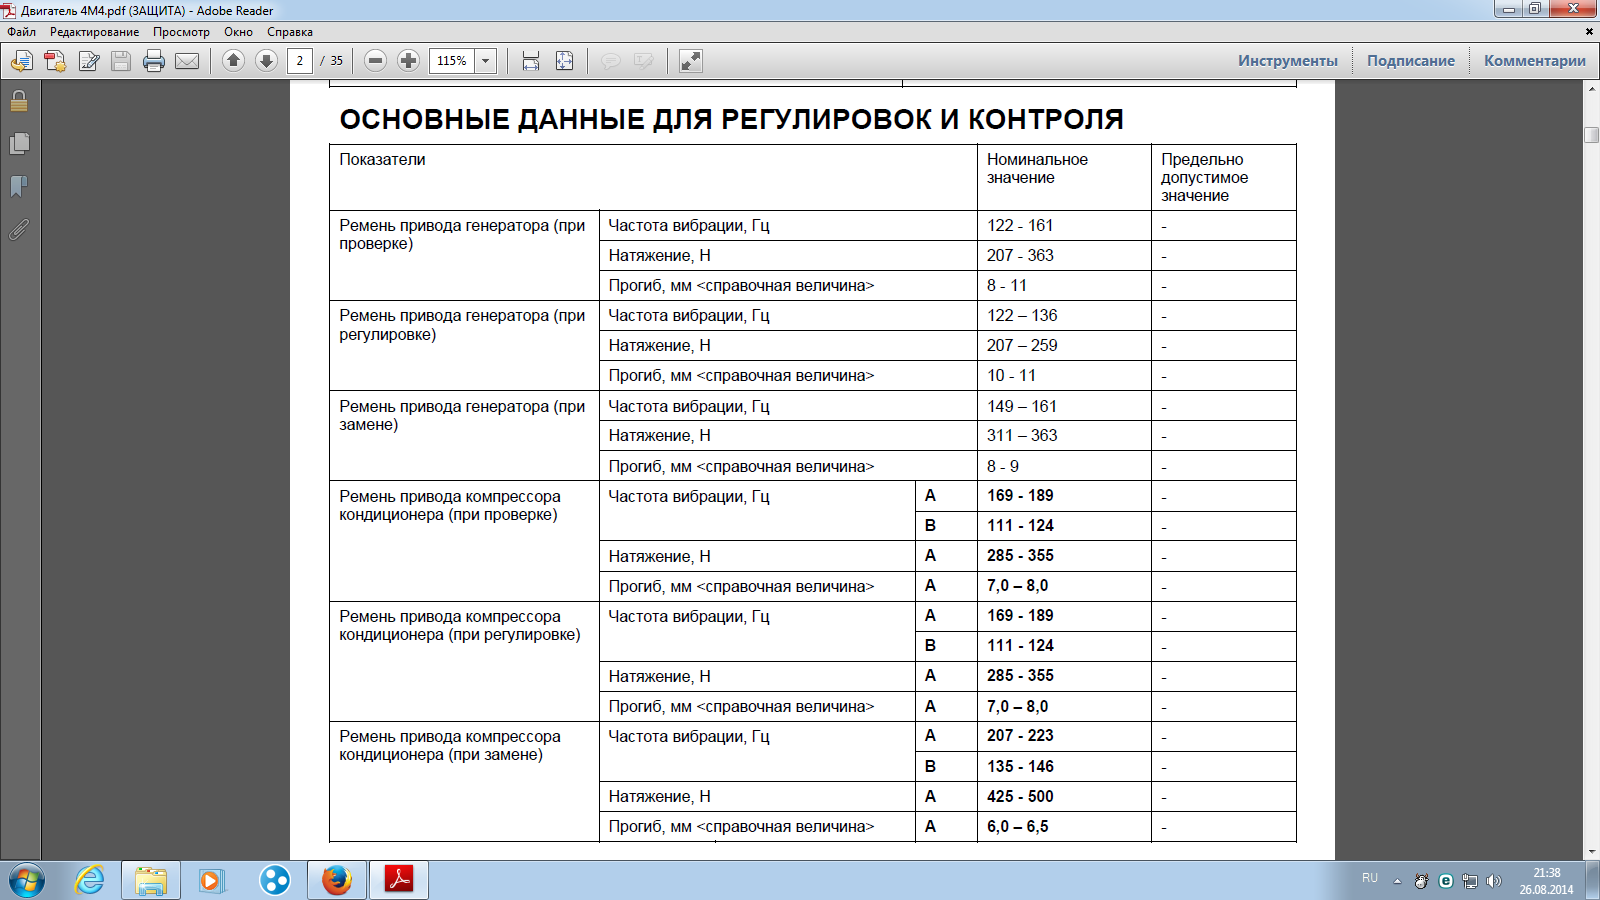Viewport: 1600px width, 900px height.
Task: Go to next page with down arrow
Action: pos(266,61)
